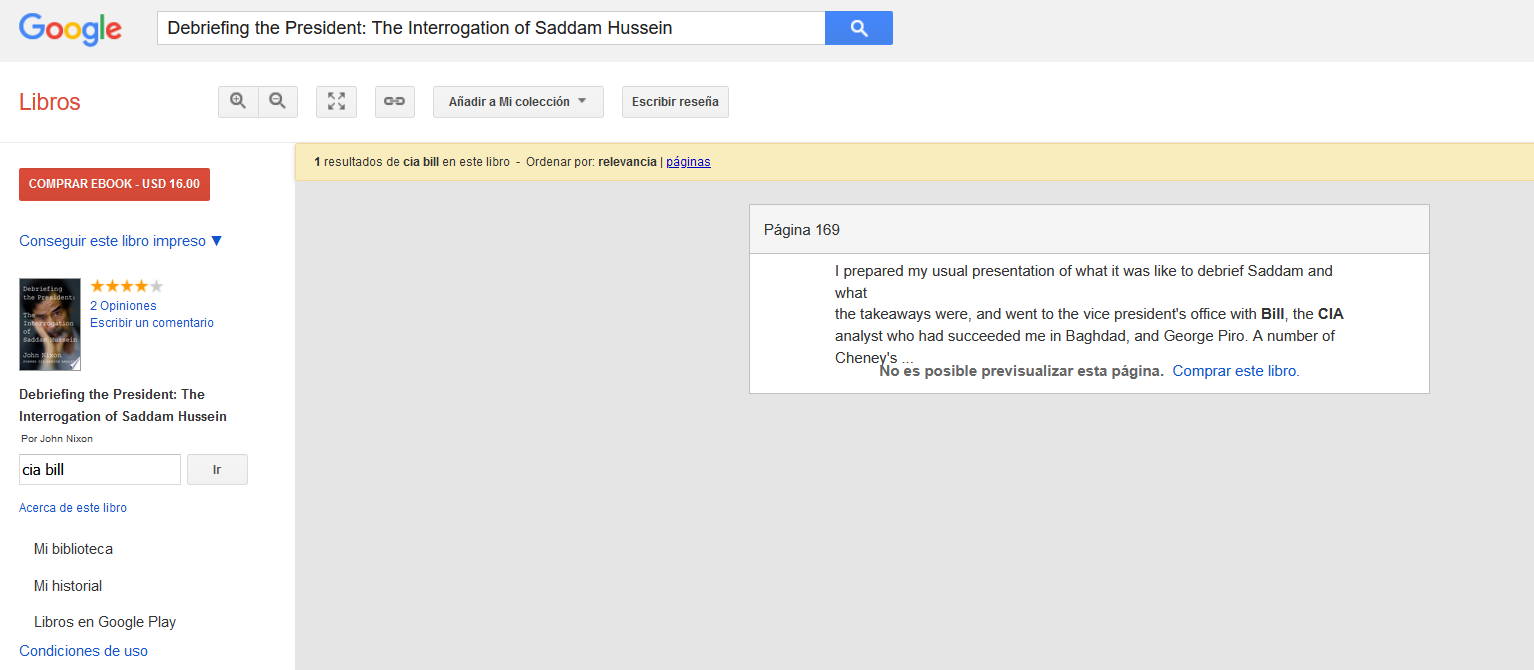
Task: Click the snippet text about Bill, the CIA analyst
Action: pyautogui.click(x=1089, y=314)
